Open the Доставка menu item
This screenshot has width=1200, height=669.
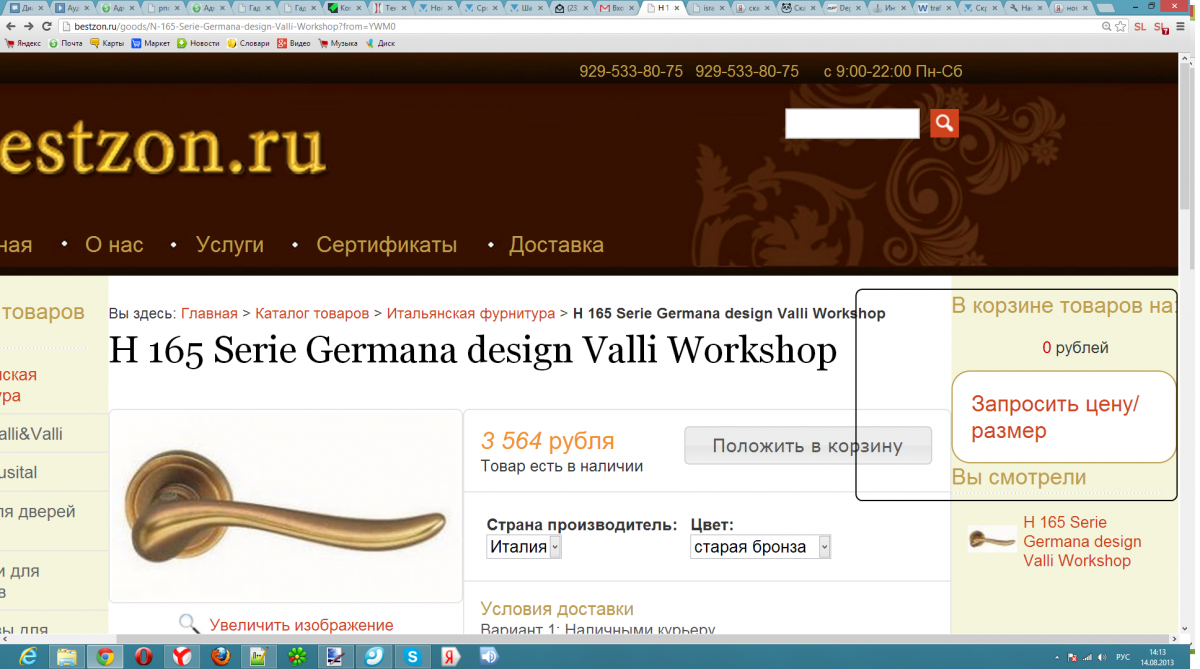(x=556, y=245)
